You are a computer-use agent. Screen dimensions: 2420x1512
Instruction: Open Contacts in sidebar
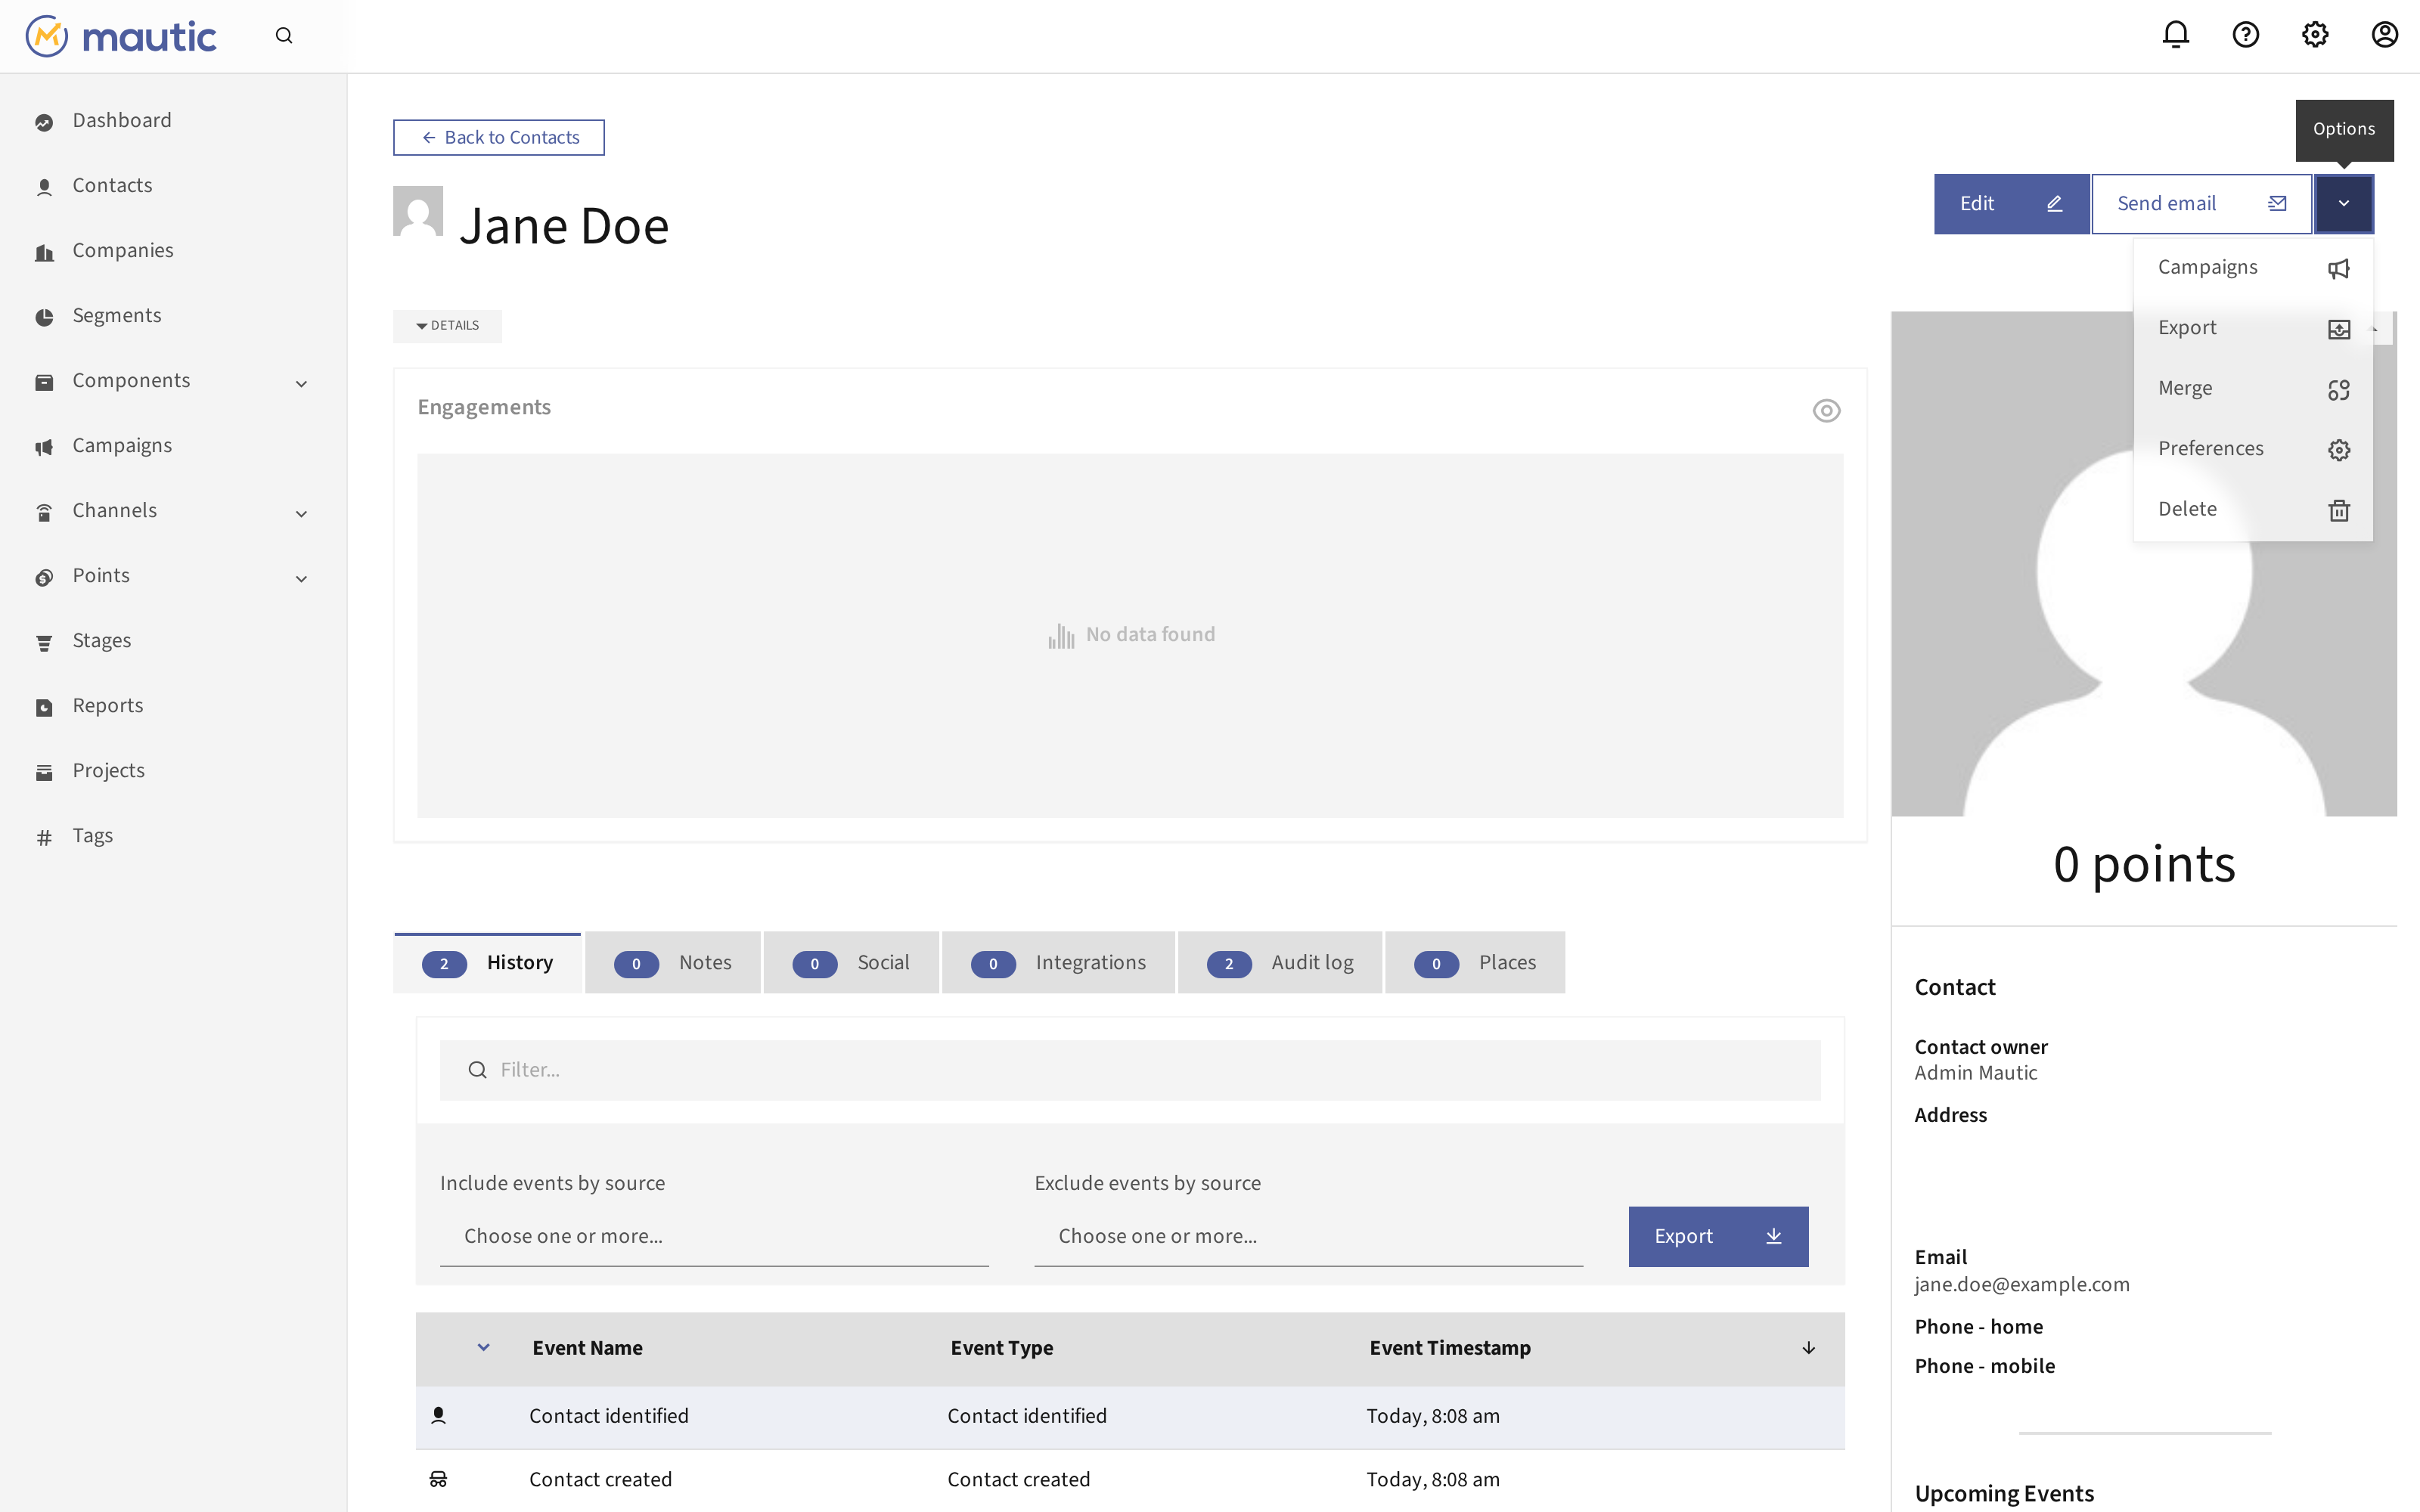[173, 186]
